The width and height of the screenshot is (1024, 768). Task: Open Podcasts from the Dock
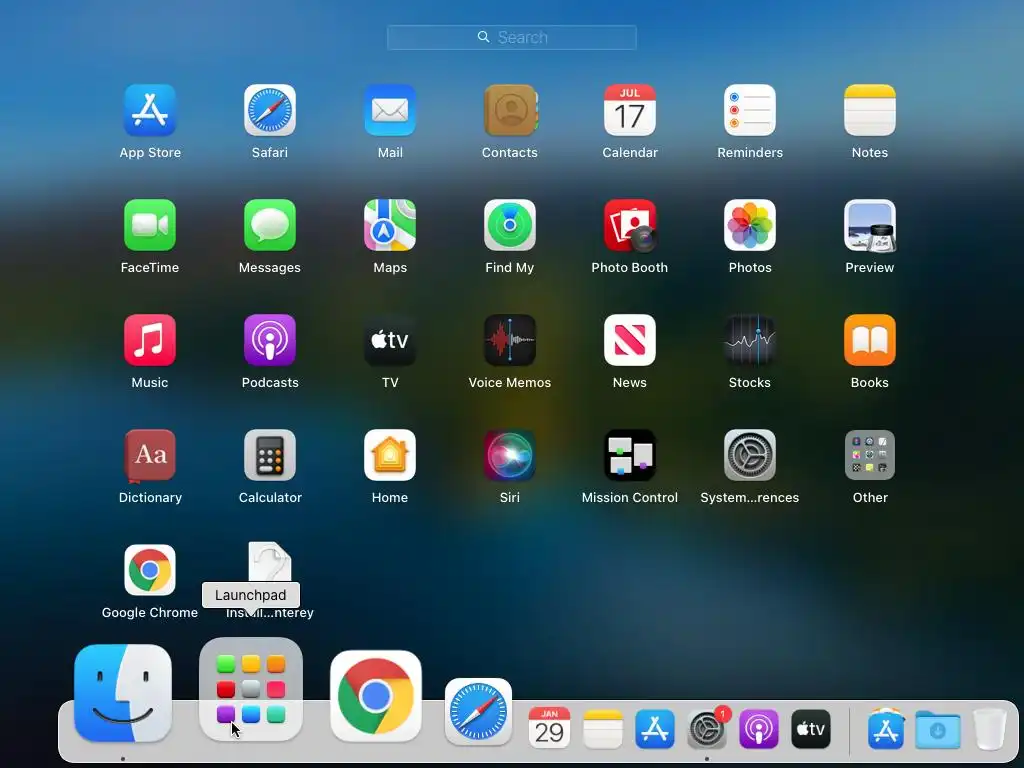759,729
